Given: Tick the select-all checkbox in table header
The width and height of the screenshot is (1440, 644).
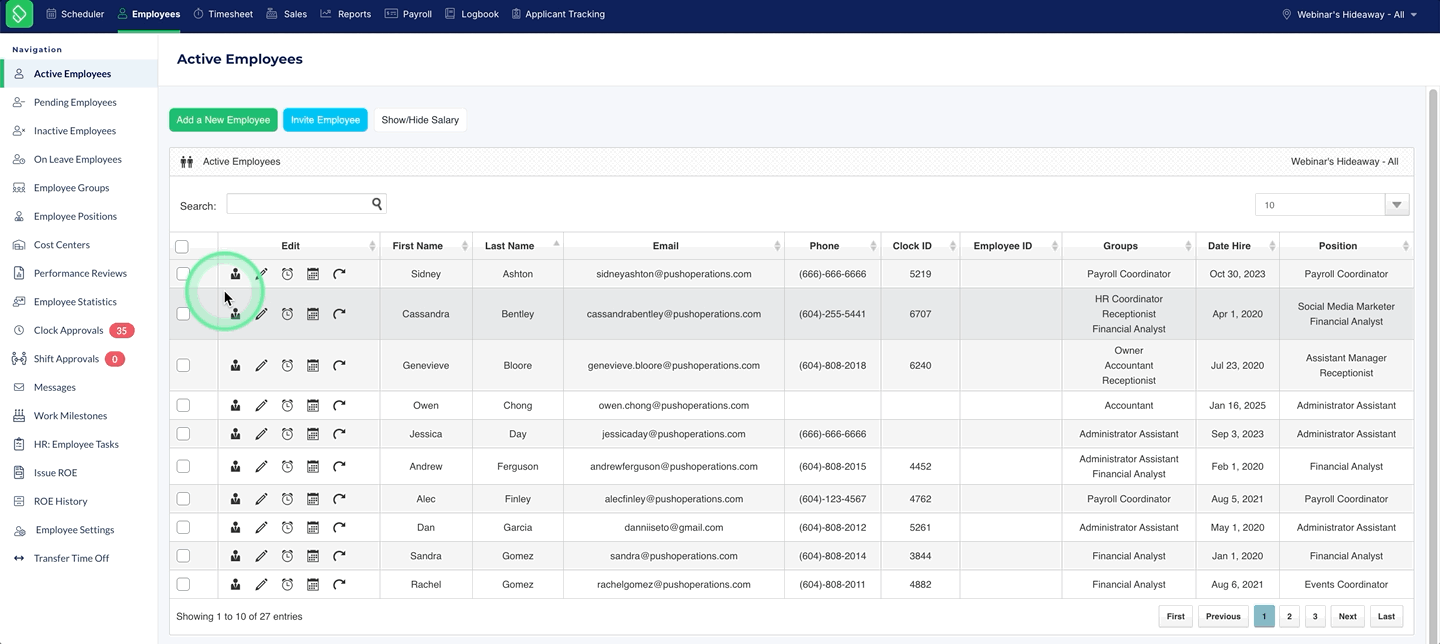Looking at the screenshot, I should coord(182,246).
